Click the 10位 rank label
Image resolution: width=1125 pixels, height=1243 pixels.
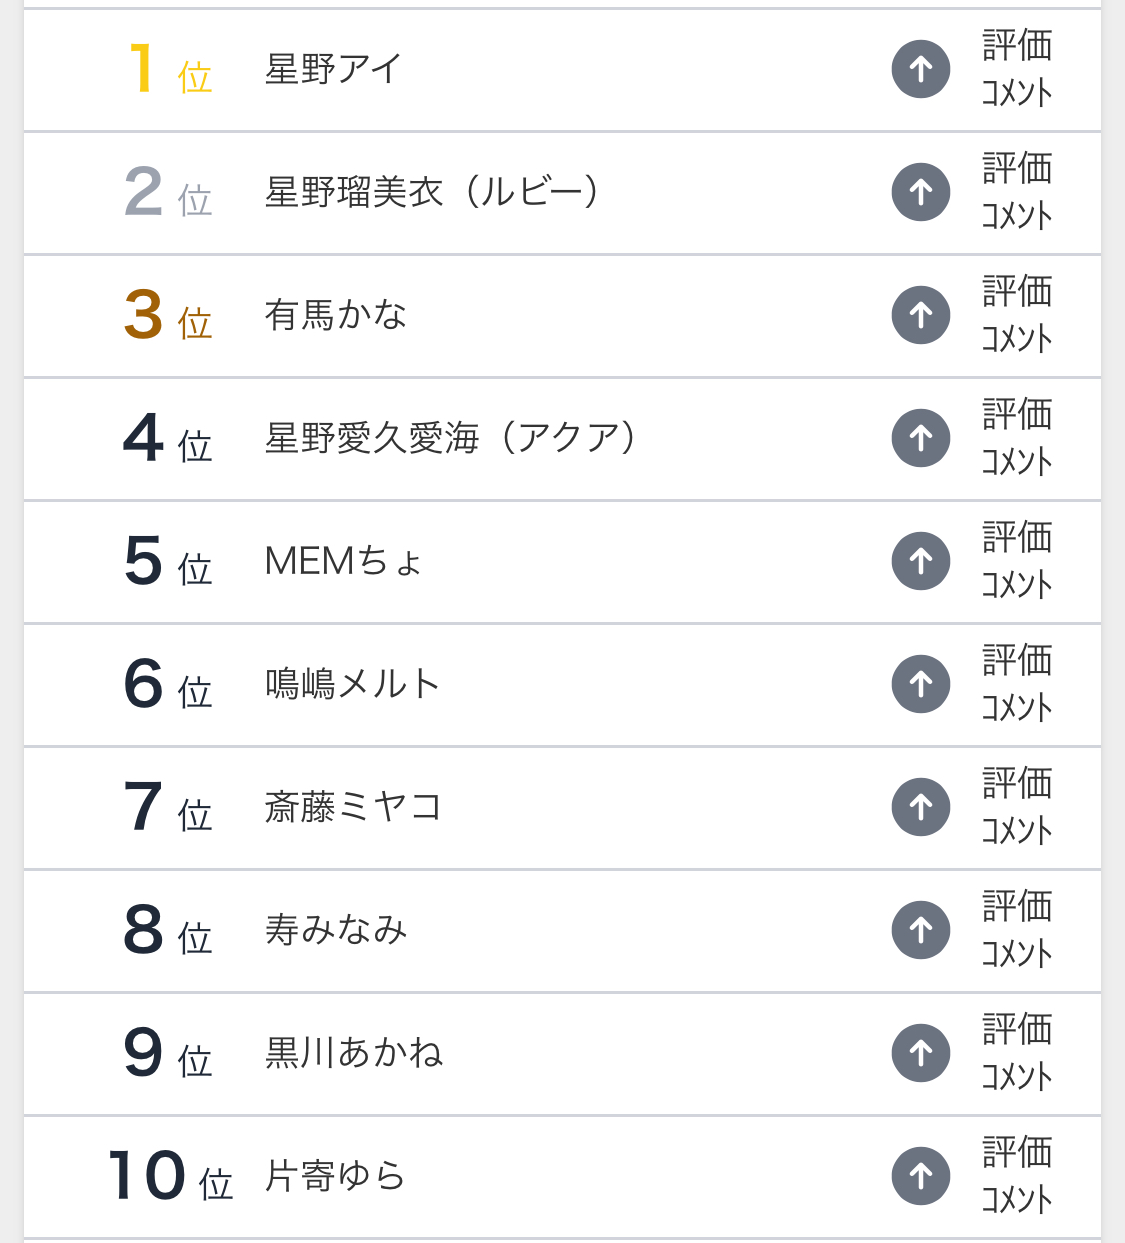(170, 1176)
